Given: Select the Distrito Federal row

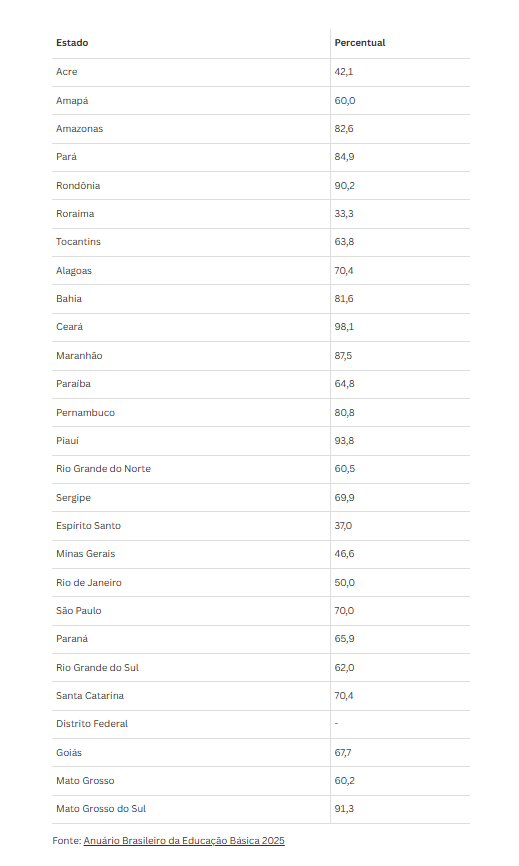Looking at the screenshot, I should [x=261, y=724].
